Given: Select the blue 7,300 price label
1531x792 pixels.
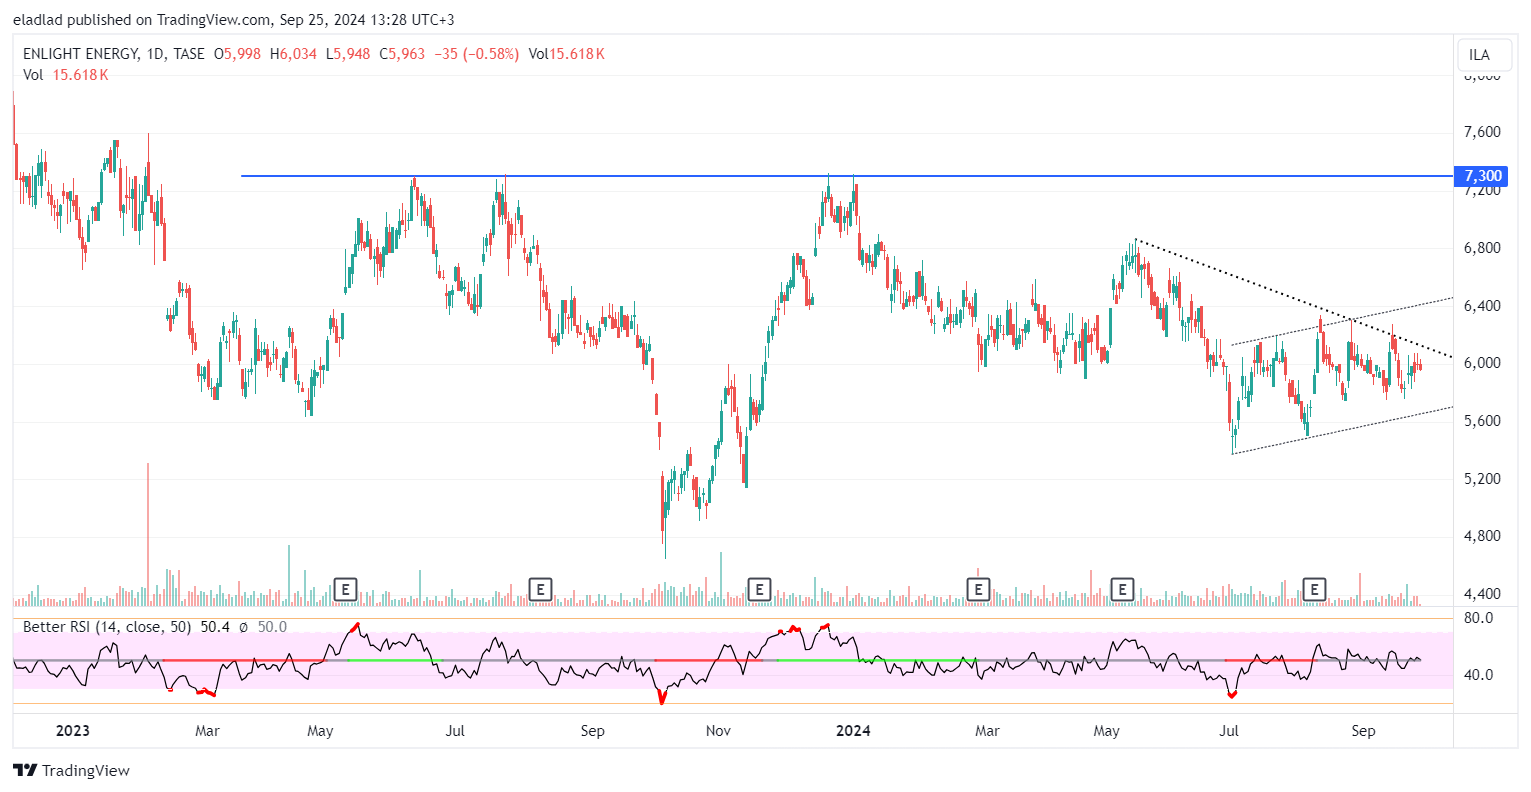Looking at the screenshot, I should pyautogui.click(x=1483, y=176).
